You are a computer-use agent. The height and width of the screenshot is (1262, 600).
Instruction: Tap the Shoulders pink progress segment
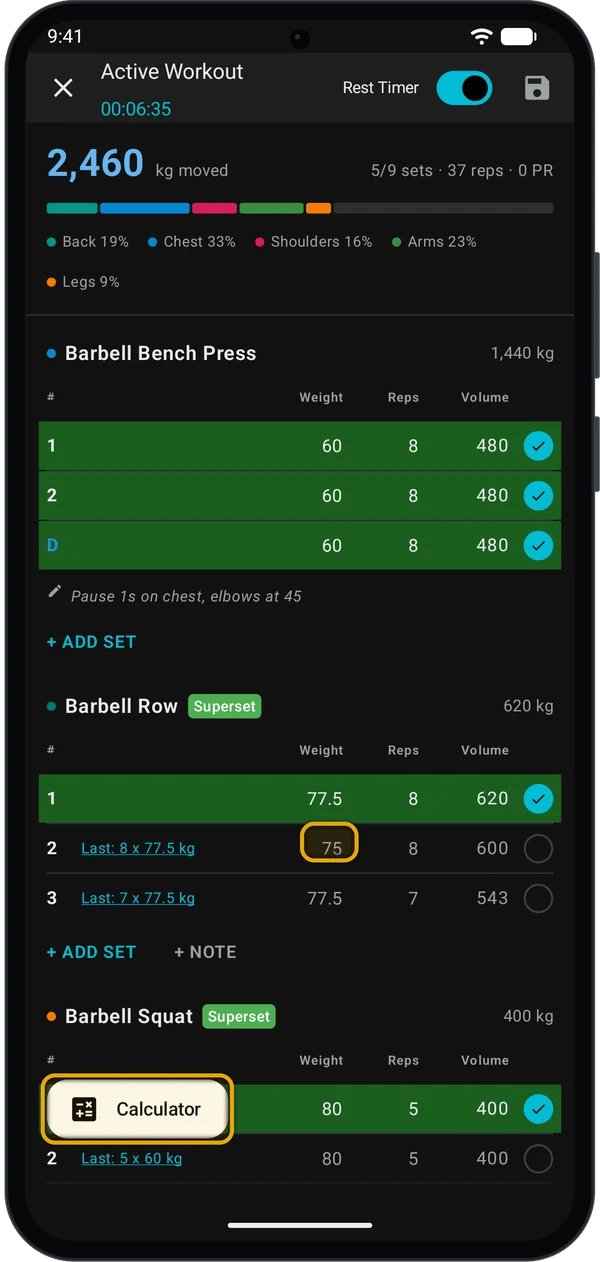[x=214, y=209]
